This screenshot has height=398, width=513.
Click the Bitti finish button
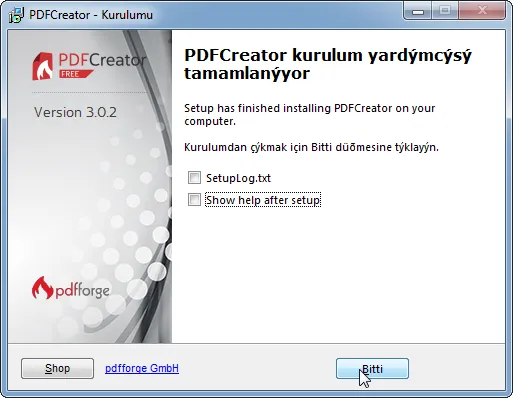click(372, 369)
